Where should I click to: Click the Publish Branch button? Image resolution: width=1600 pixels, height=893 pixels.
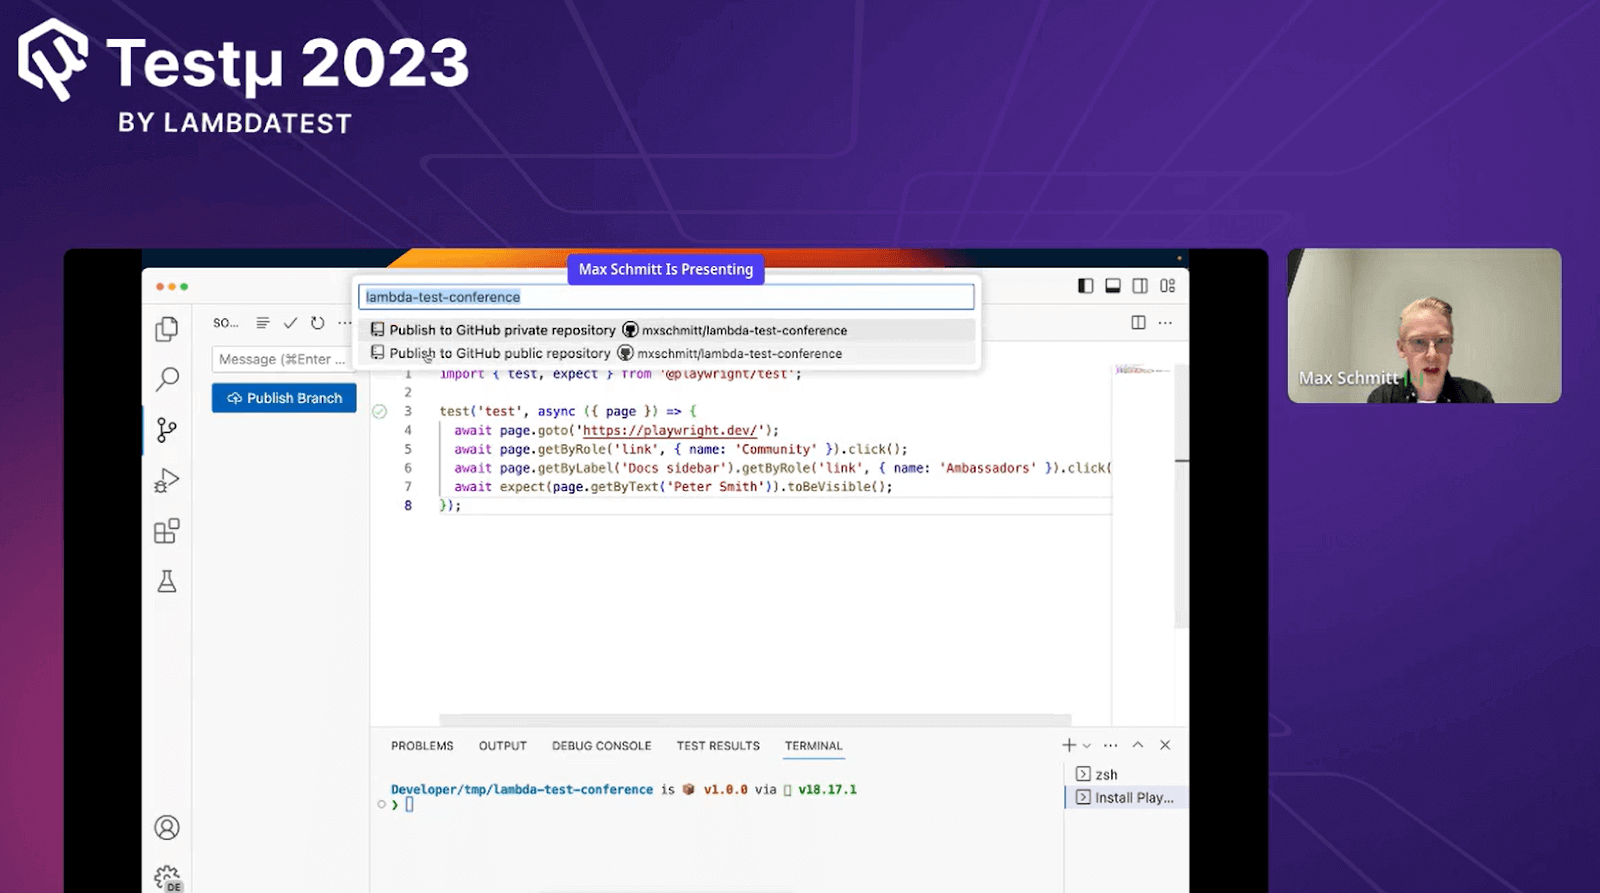(284, 398)
